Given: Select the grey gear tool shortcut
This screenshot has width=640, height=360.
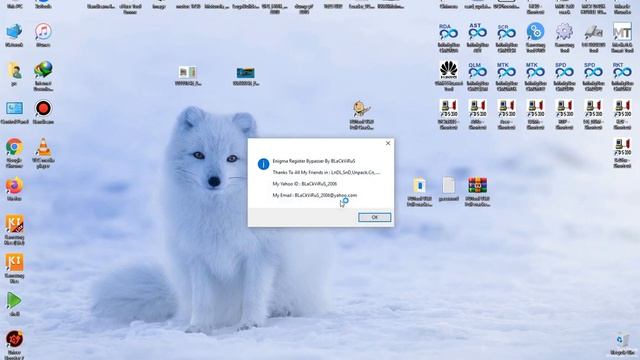Looking at the screenshot, I should point(564,38).
